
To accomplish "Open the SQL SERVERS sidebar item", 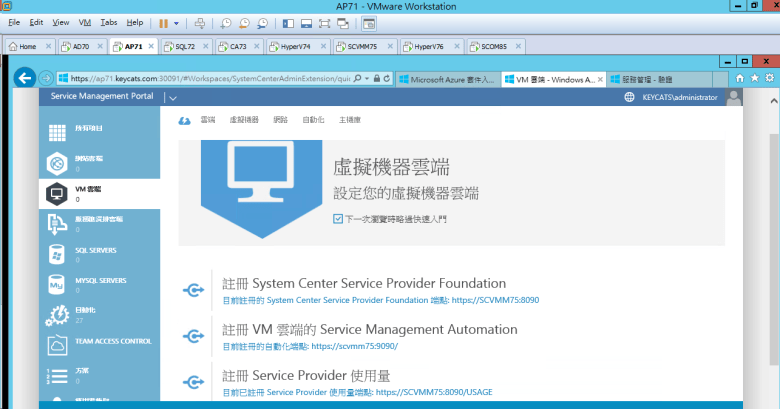I will point(95,250).
